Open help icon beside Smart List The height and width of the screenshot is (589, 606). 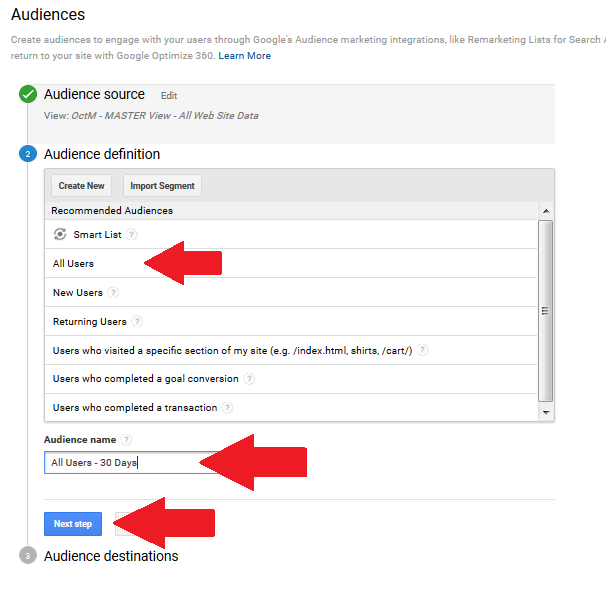(x=132, y=235)
